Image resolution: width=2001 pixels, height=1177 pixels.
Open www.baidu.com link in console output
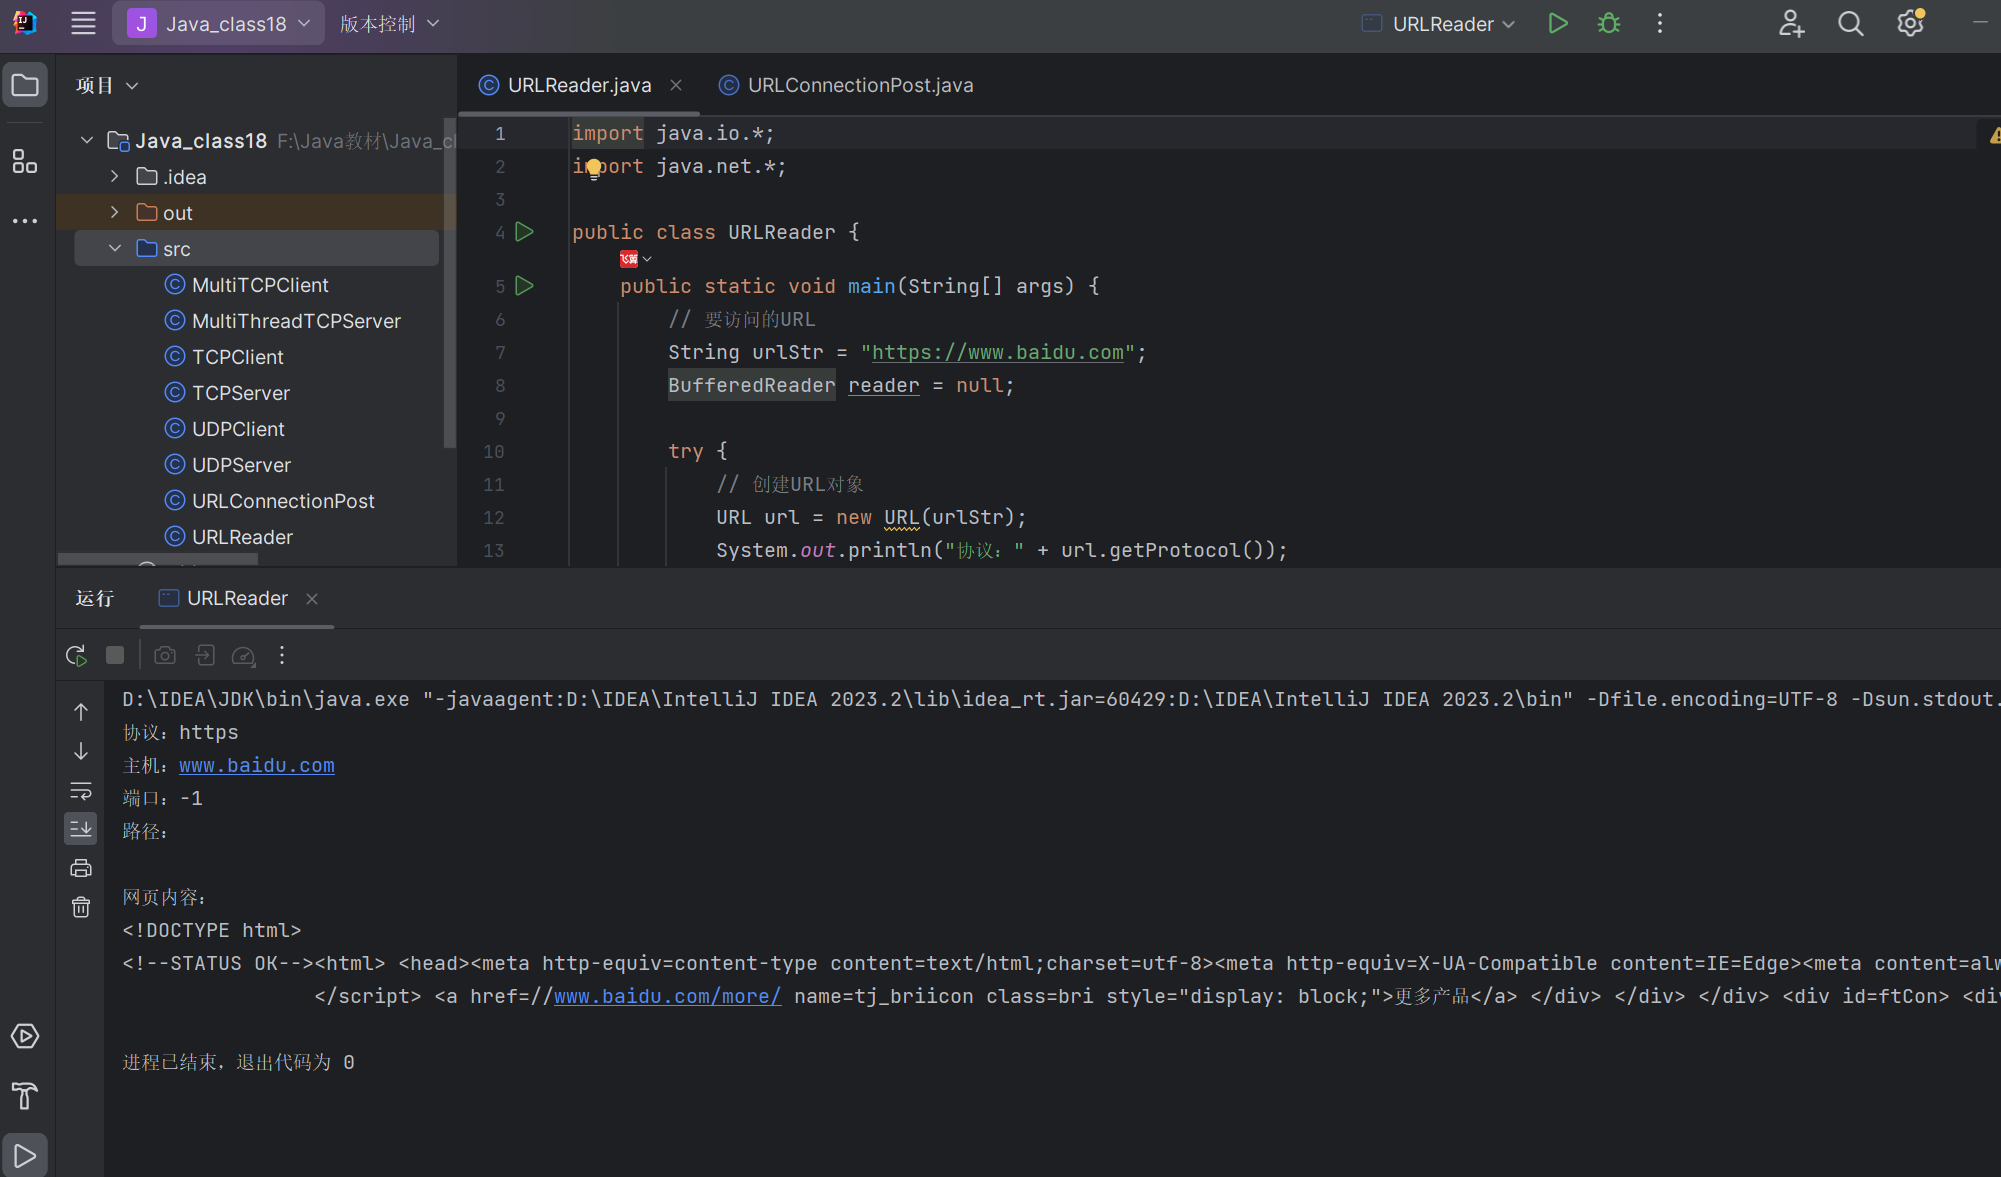tap(257, 765)
